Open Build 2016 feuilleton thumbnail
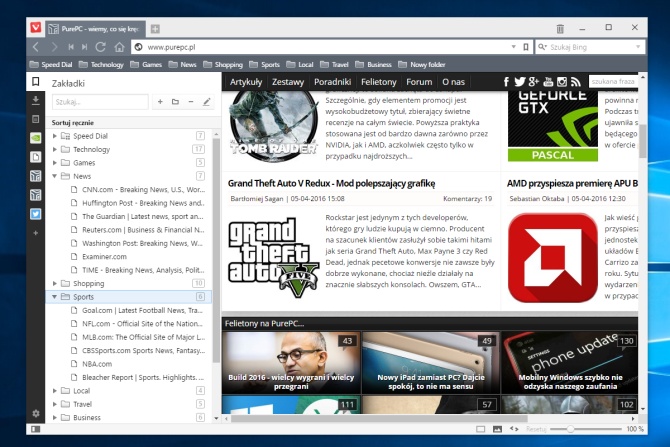 click(x=291, y=362)
